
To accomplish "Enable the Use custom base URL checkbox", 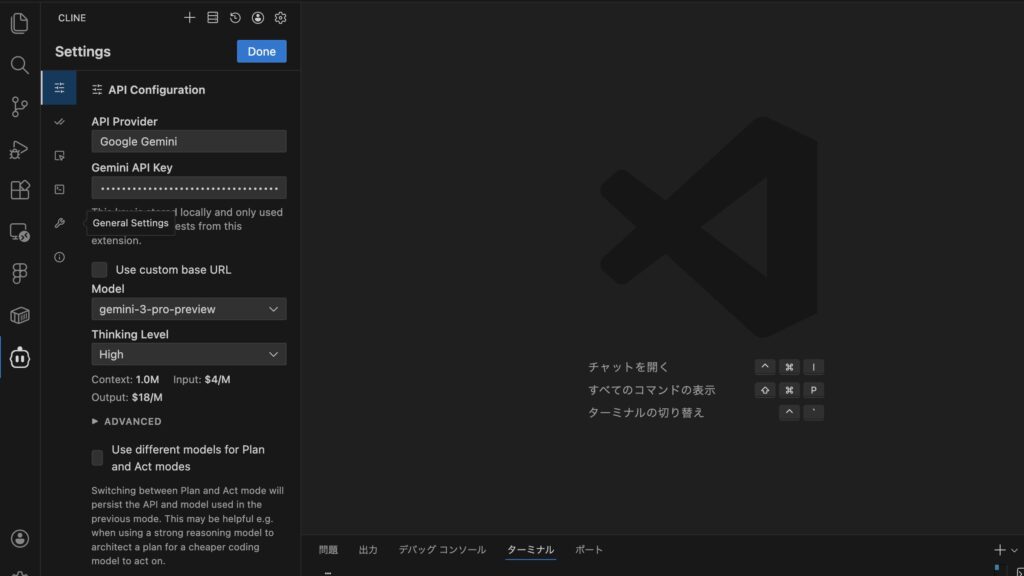I will 99,270.
